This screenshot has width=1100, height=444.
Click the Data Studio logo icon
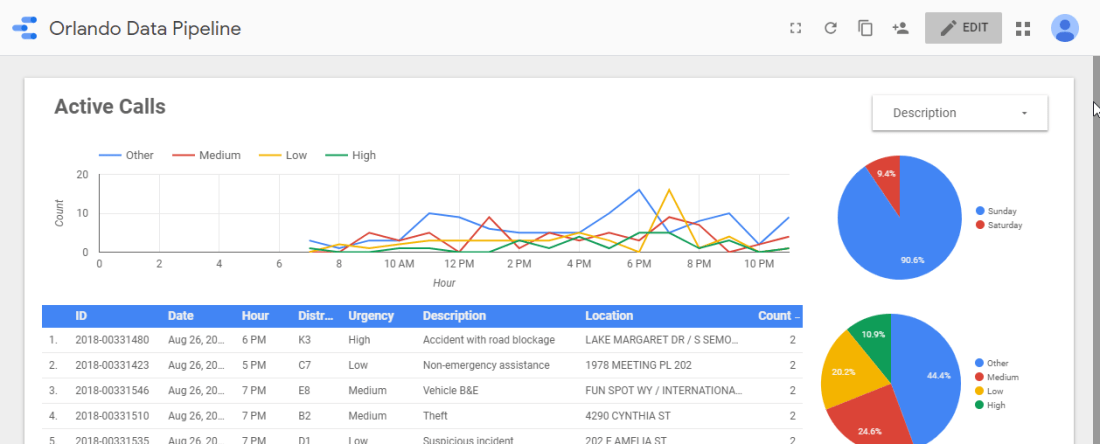tap(25, 28)
